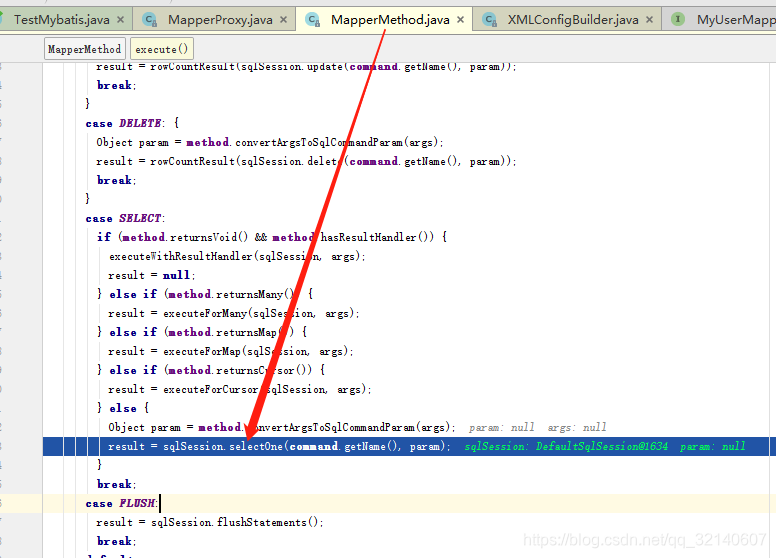
Task: Click the MapperMethod.java class file icon
Action: pyautogui.click(x=312, y=20)
